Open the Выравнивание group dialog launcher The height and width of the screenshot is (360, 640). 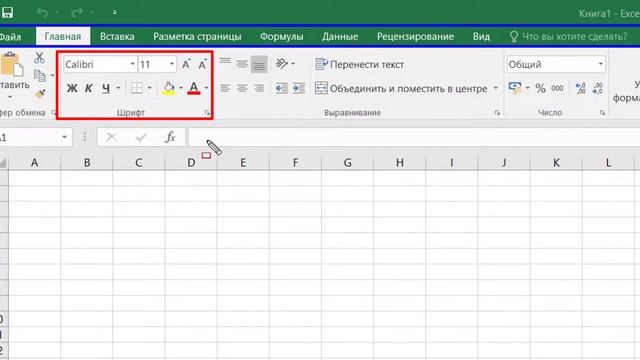pos(497,113)
